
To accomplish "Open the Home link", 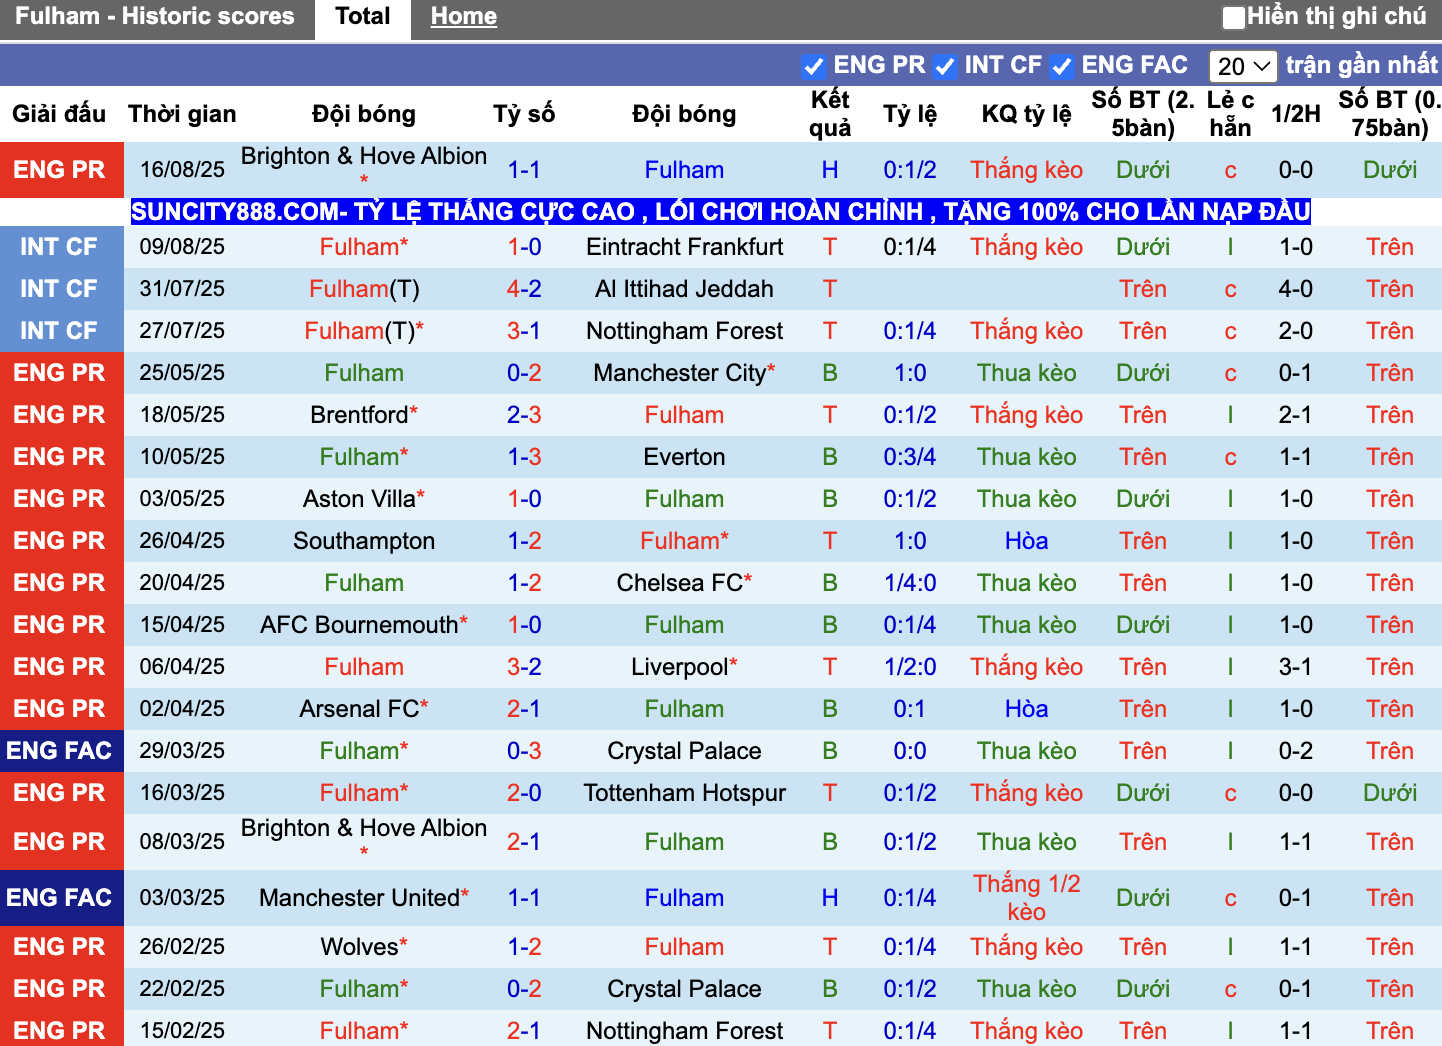I will coord(464,17).
